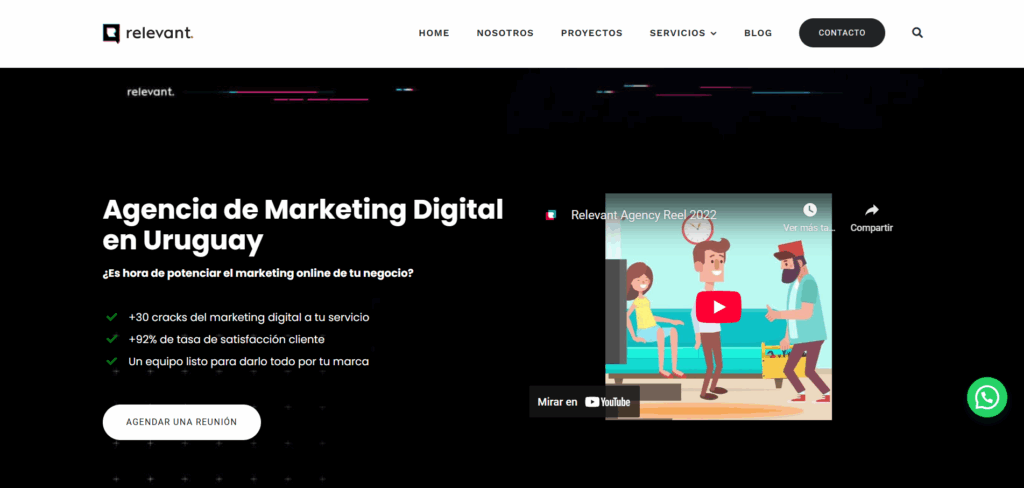Expand the Servicios dropdown chevron
The height and width of the screenshot is (488, 1024).
point(713,33)
